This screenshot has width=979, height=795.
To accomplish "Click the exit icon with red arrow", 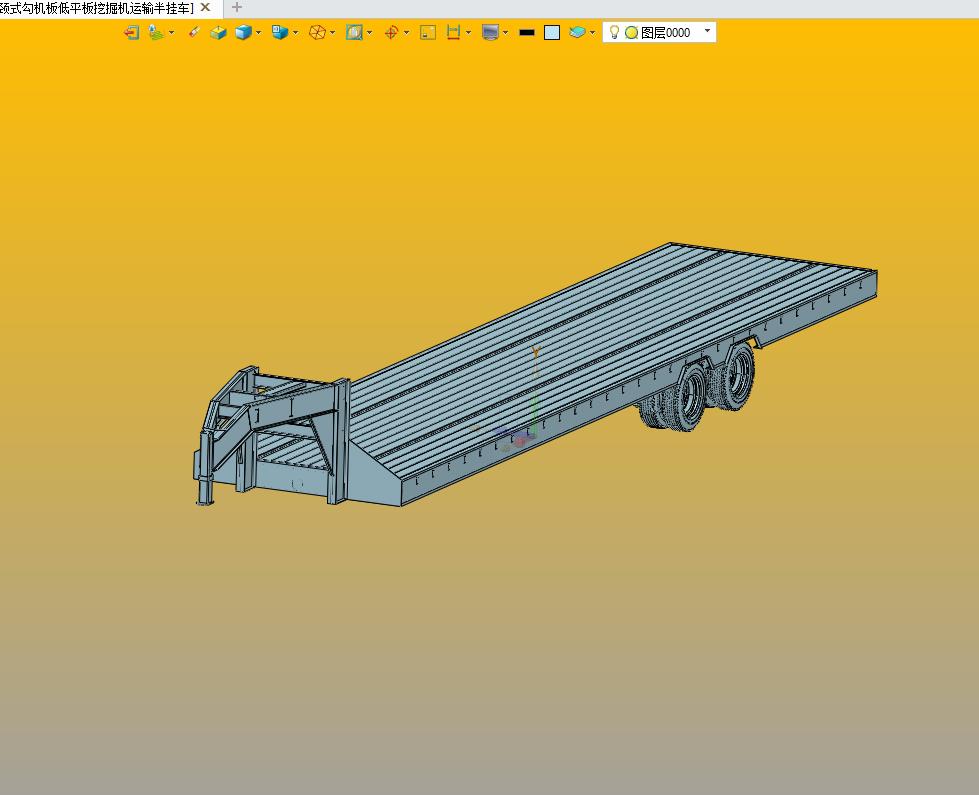I will 131,32.
